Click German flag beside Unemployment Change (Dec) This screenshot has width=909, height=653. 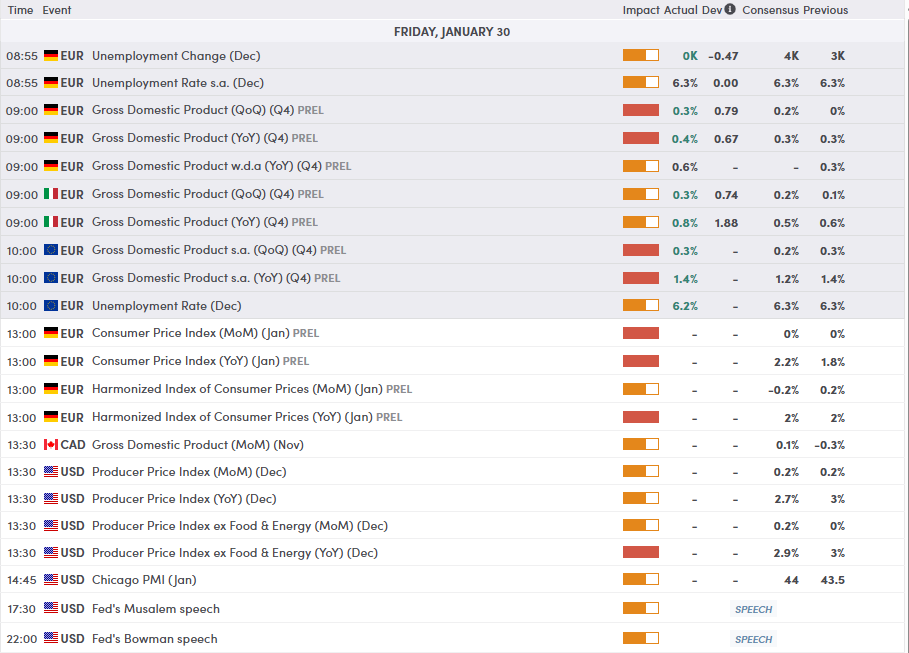tap(51, 56)
